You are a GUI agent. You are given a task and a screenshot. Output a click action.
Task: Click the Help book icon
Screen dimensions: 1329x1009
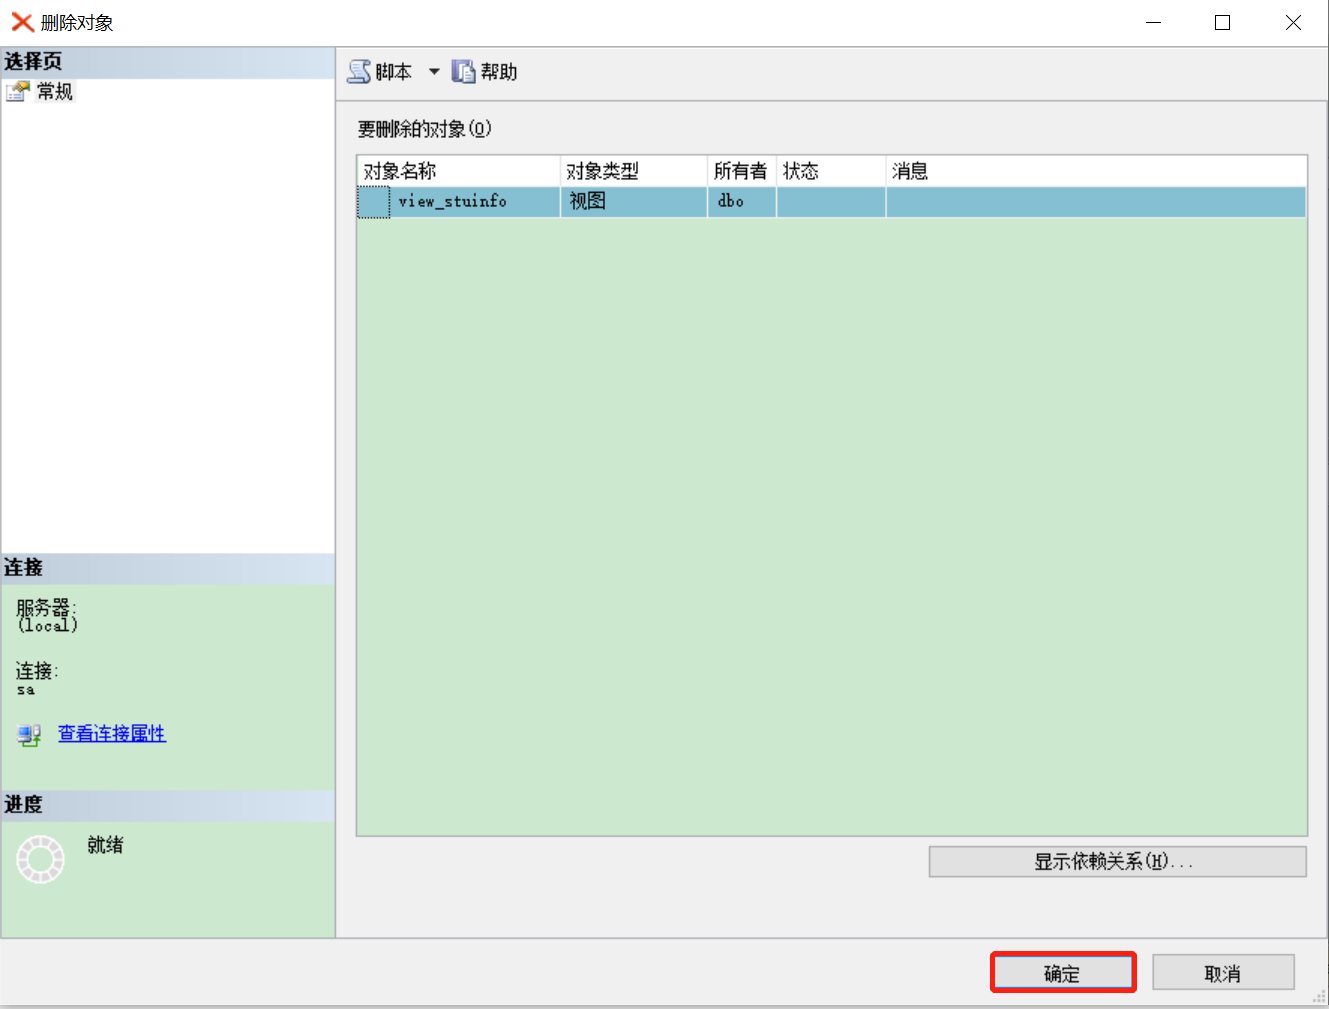[x=463, y=72]
